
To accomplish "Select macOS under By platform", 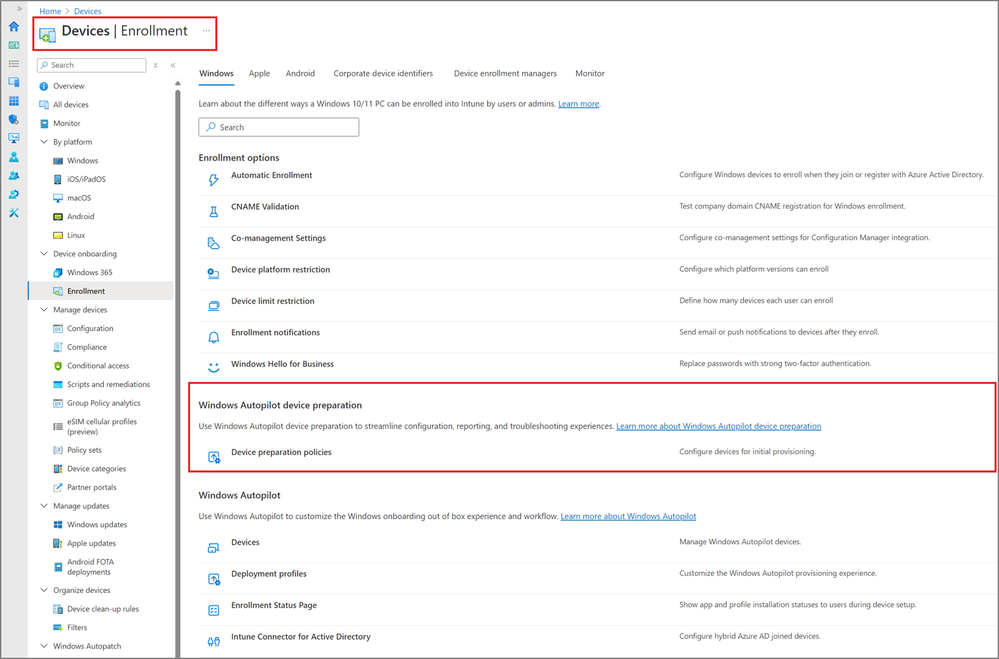I will click(x=79, y=198).
